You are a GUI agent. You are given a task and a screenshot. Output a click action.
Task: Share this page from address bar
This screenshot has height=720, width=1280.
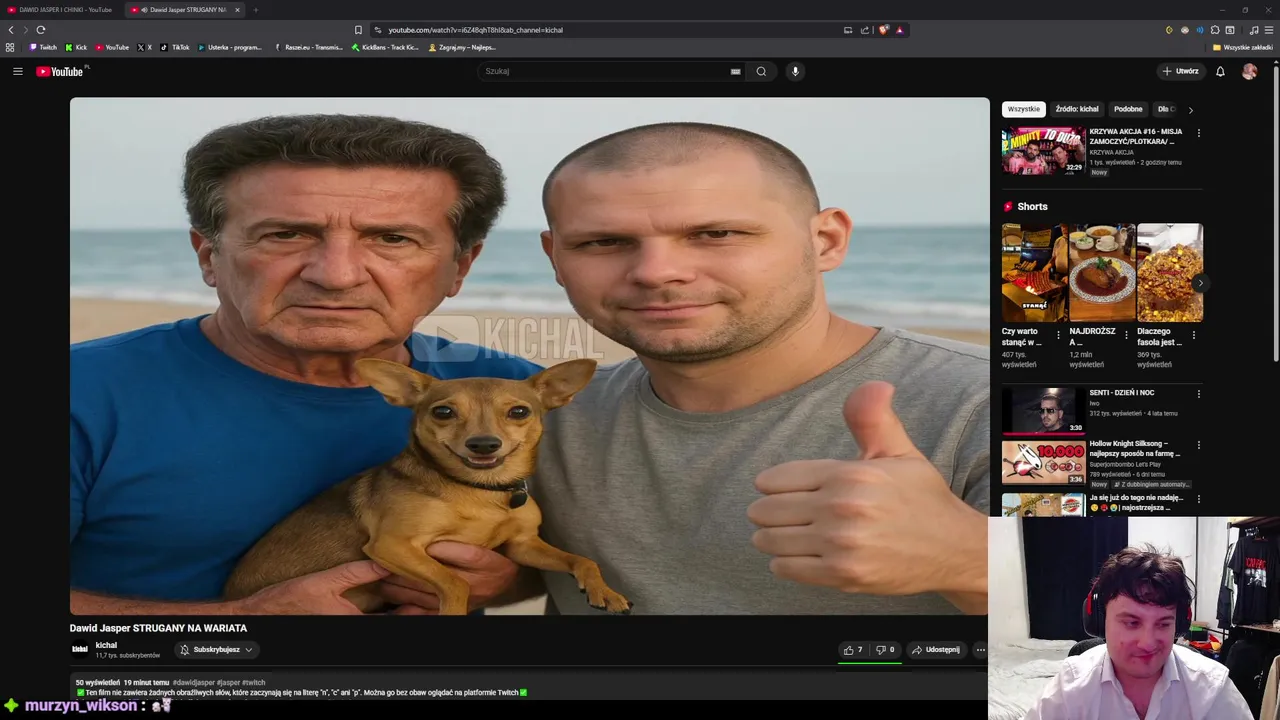tap(865, 30)
